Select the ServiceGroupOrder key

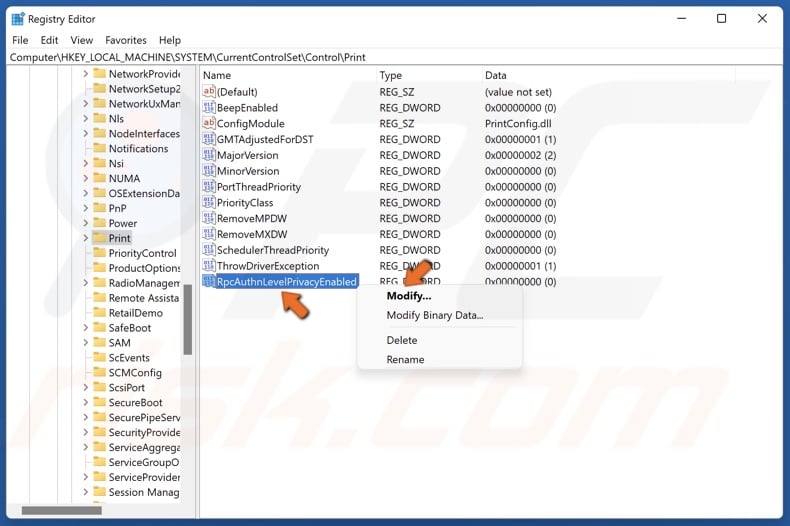click(x=144, y=462)
